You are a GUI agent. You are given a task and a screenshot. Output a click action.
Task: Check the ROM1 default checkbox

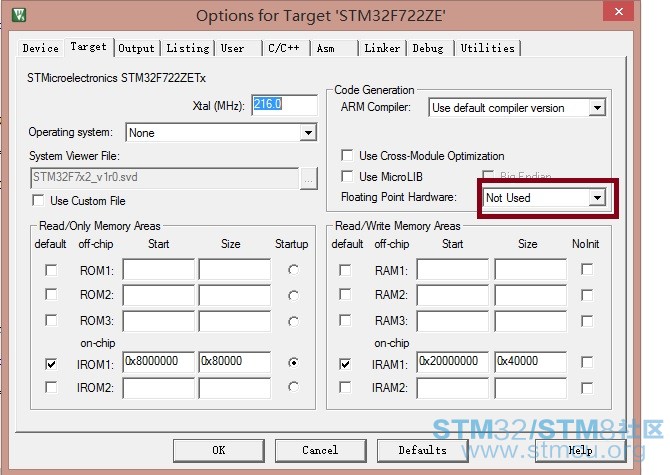(x=51, y=270)
